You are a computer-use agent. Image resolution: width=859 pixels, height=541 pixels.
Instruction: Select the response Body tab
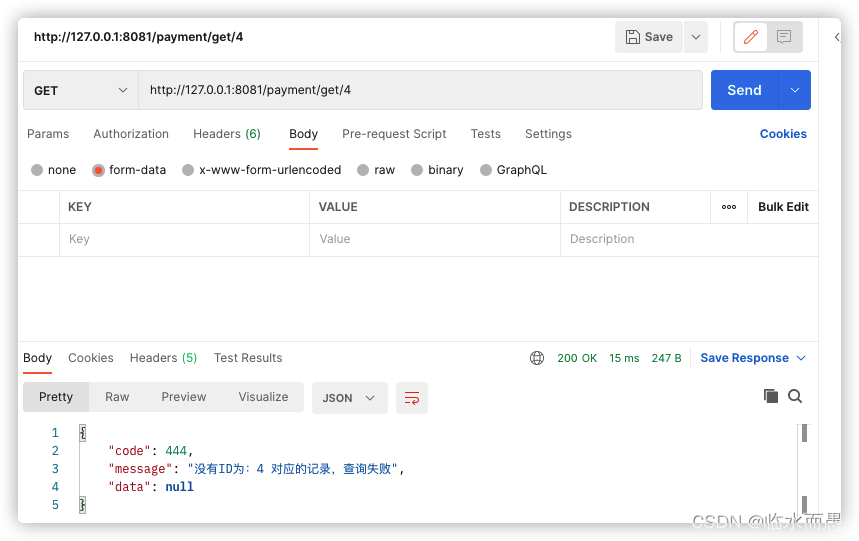point(37,358)
